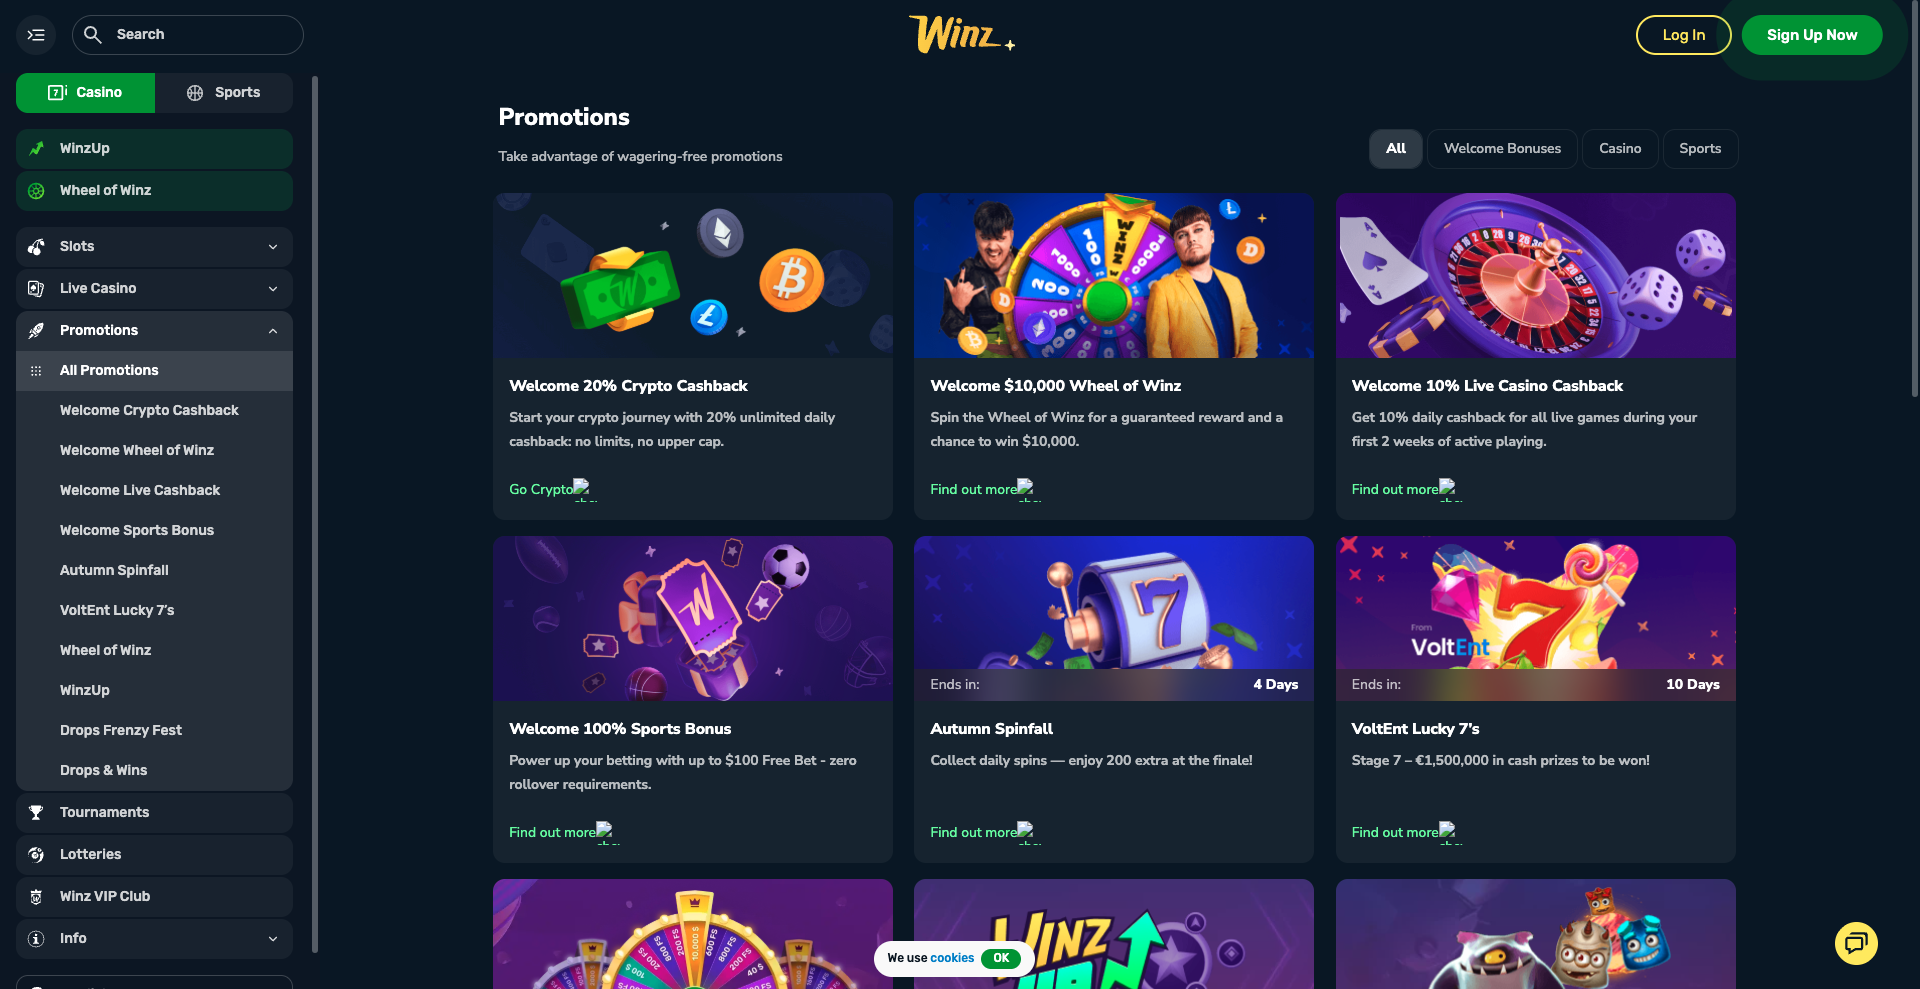
Task: Collapse the Promotions submenu chevron
Action: click(x=273, y=331)
